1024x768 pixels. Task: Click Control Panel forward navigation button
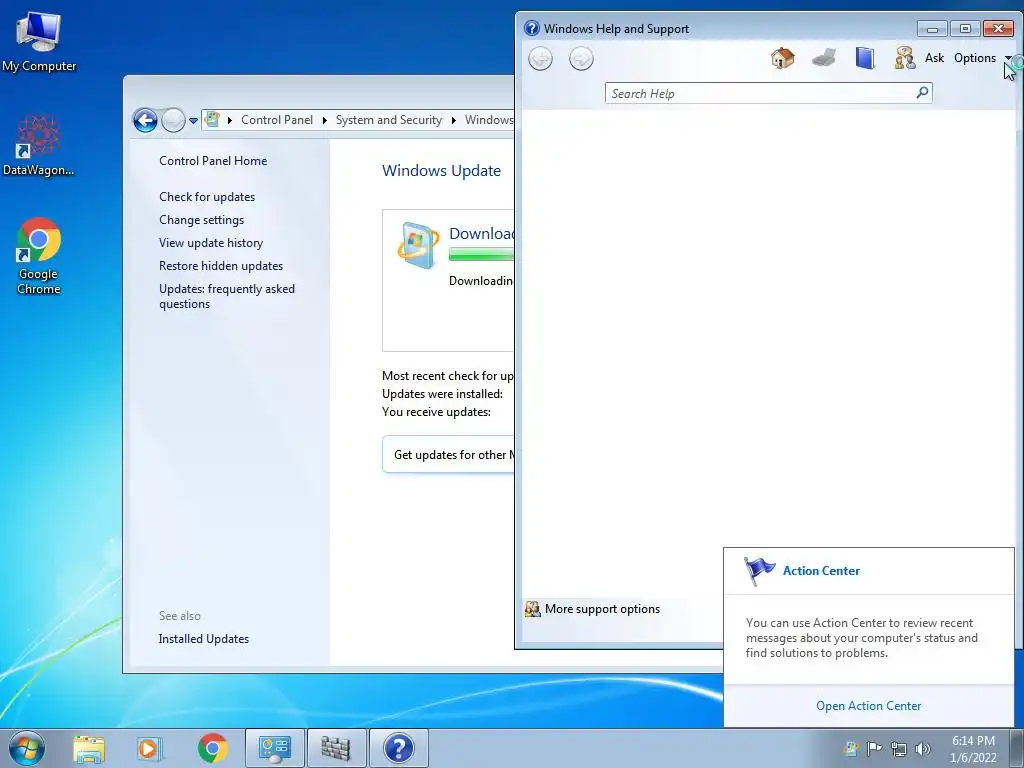pos(173,120)
